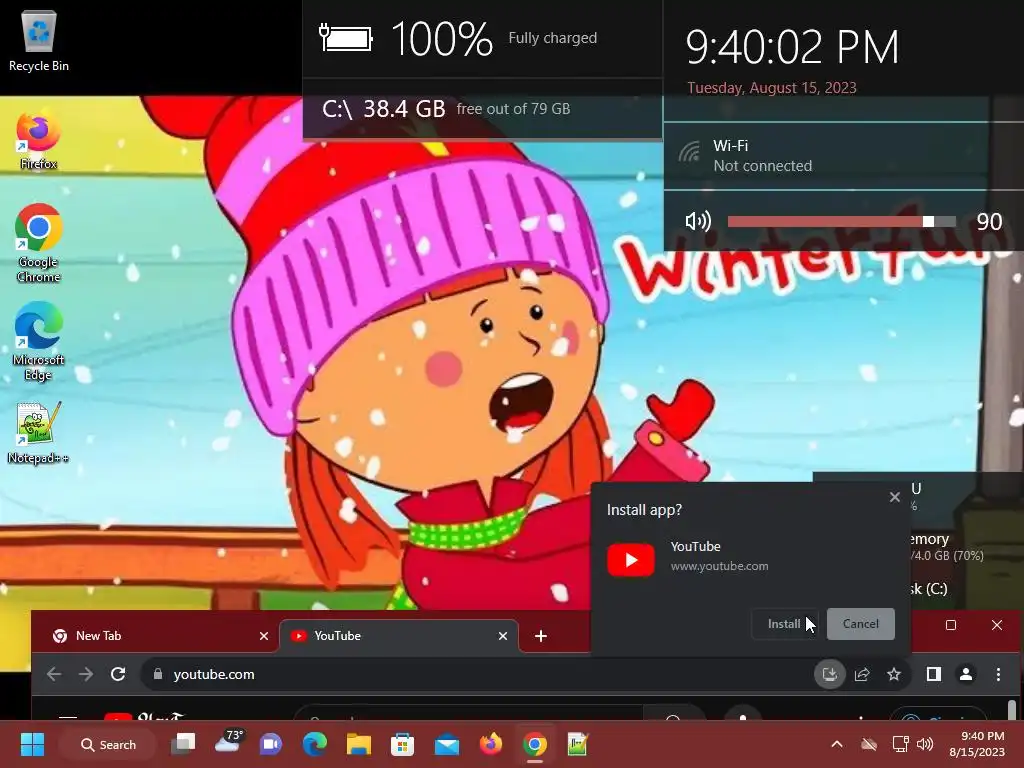Click the 100% Fully charged battery widget
Viewport: 1024px width, 768px height.
482,39
